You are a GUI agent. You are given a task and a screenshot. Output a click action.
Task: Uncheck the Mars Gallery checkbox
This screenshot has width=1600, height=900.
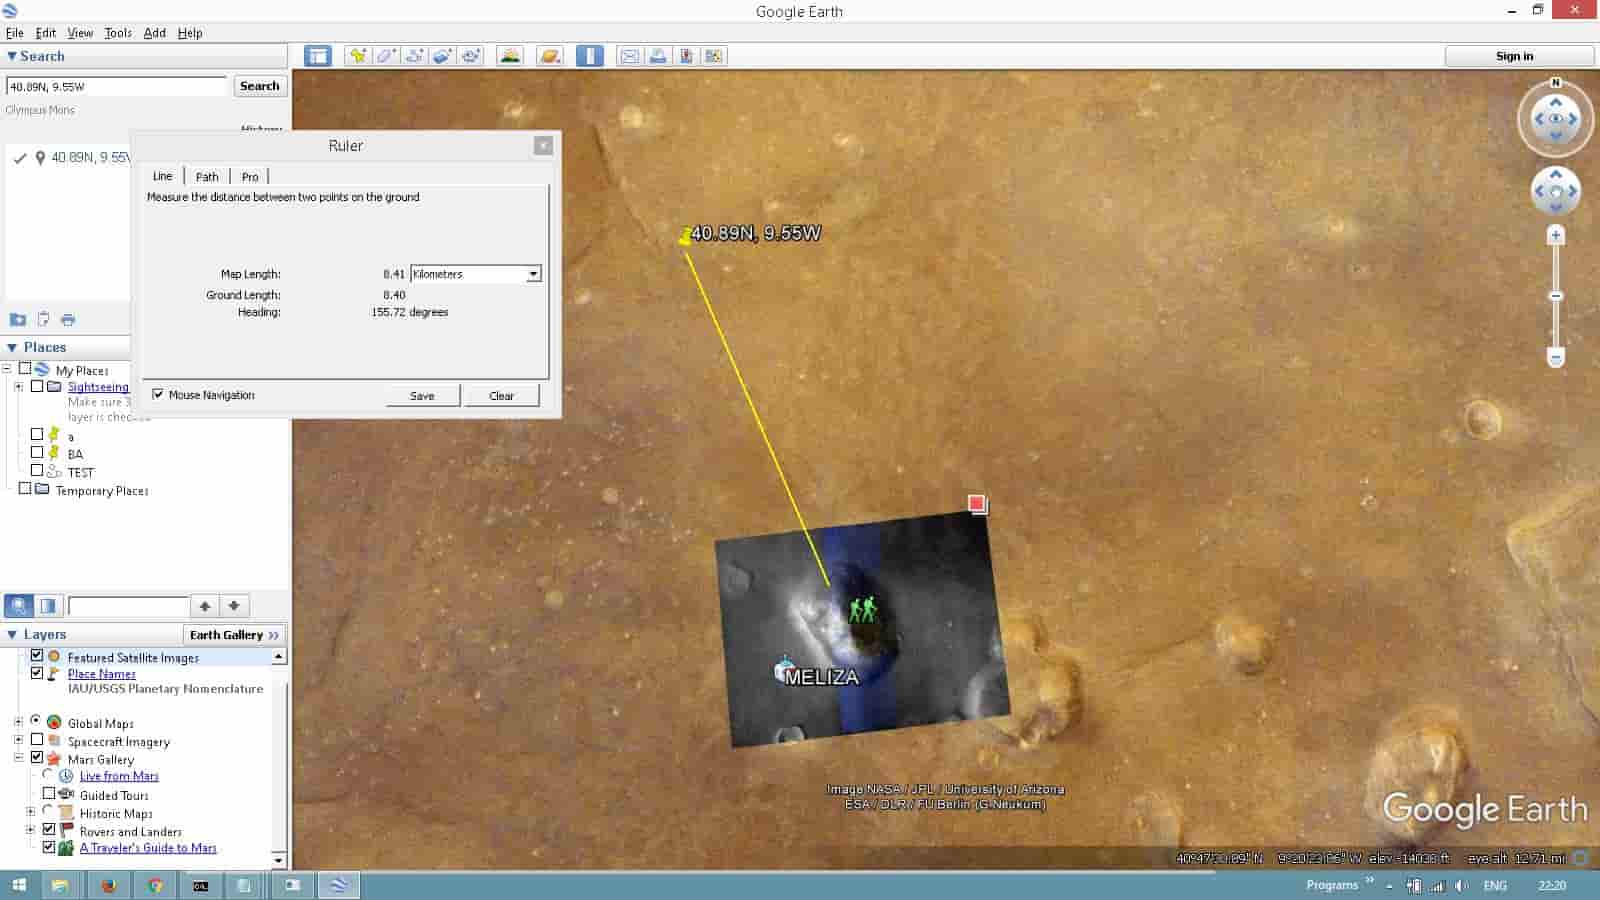pos(37,758)
